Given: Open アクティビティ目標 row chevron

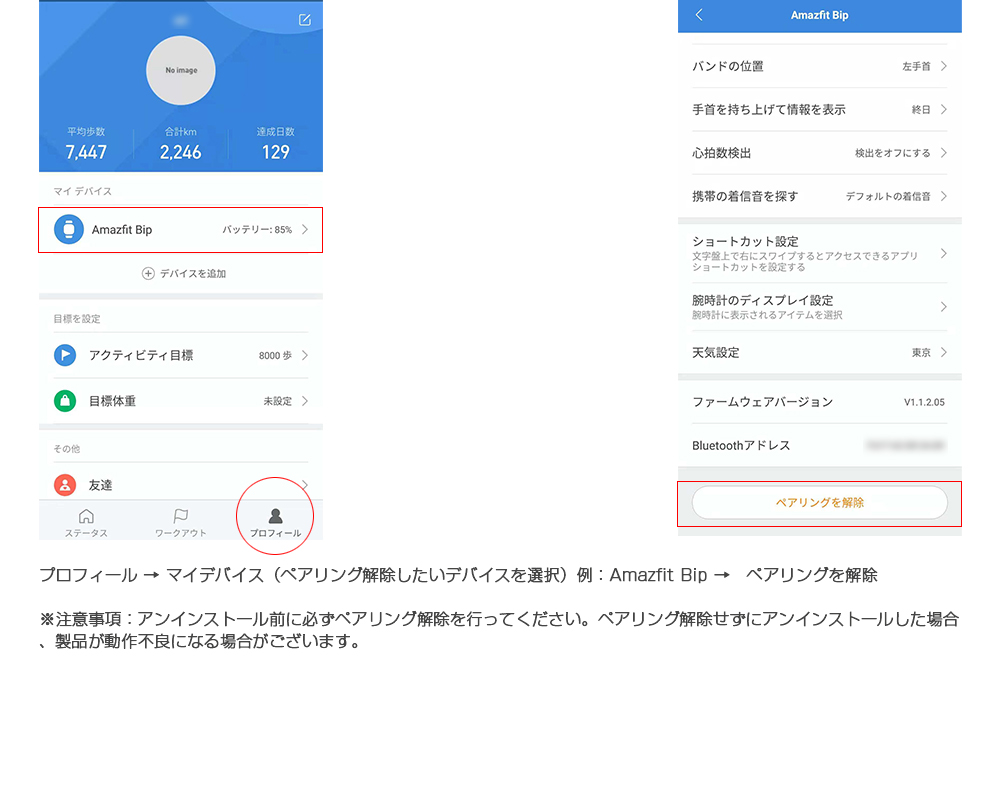Looking at the screenshot, I should coord(305,355).
